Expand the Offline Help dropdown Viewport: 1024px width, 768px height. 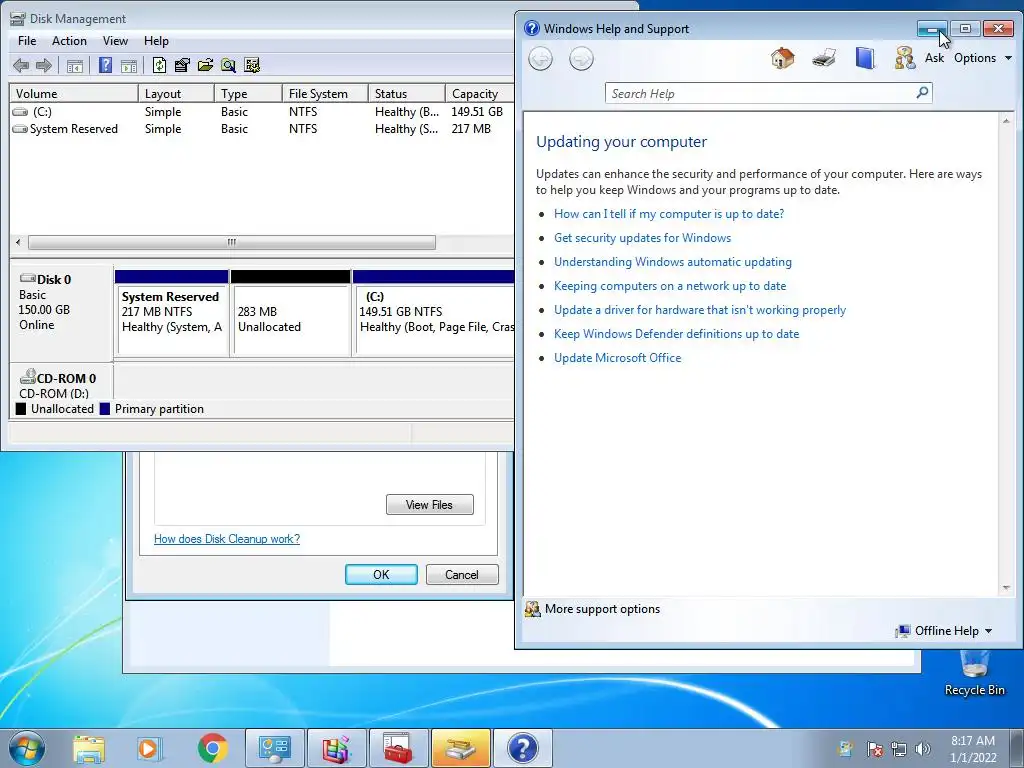[x=944, y=631]
